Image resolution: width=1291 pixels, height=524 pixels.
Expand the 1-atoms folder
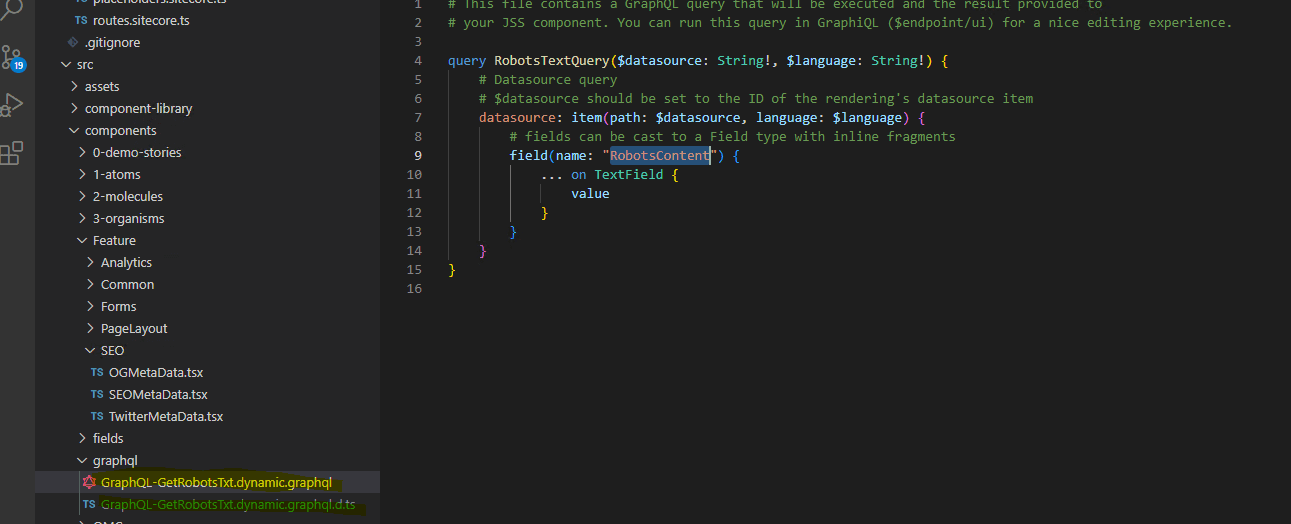point(82,174)
